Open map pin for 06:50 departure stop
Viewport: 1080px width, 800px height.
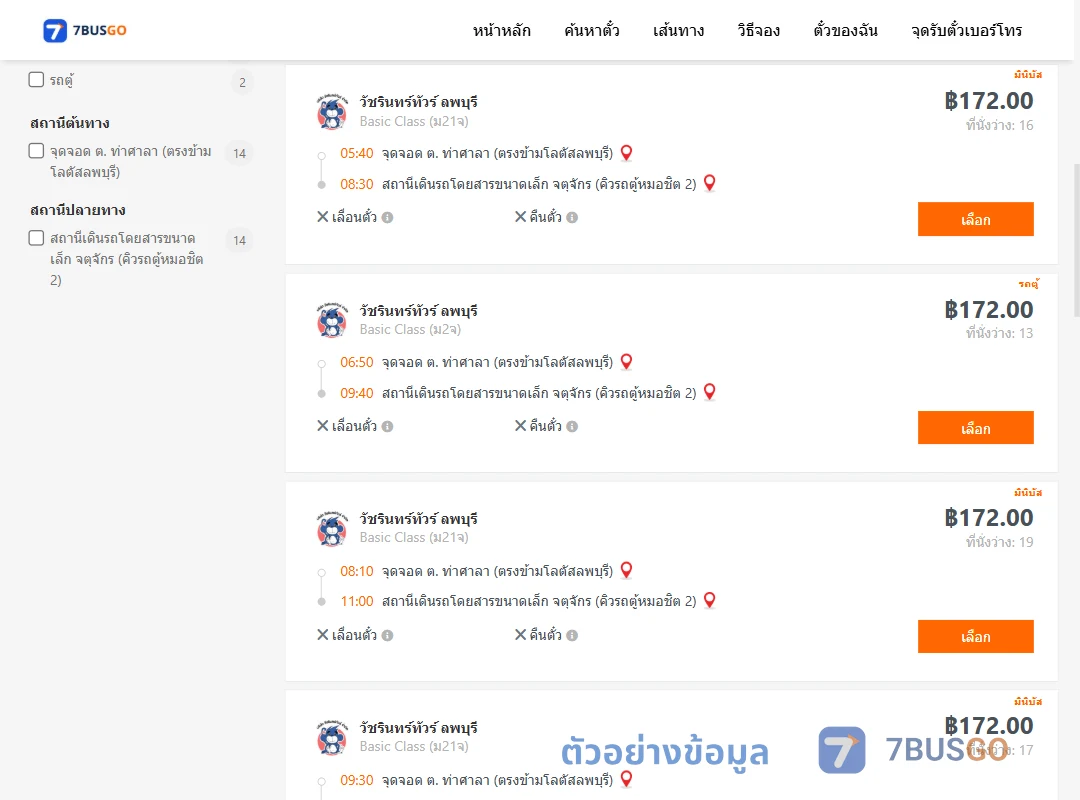click(x=626, y=362)
